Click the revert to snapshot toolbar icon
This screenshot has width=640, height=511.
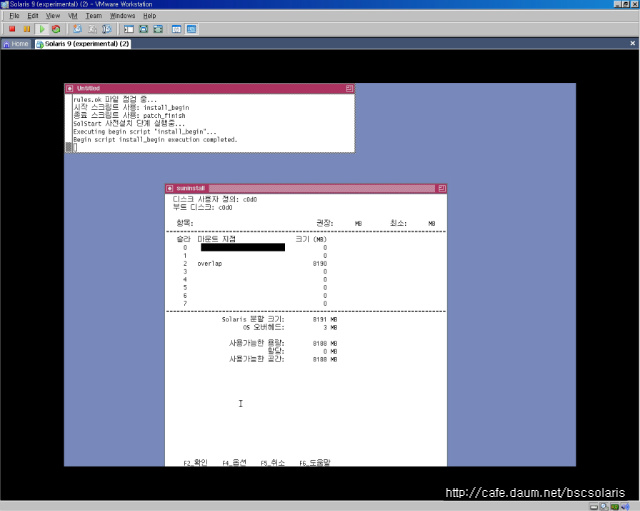point(92,29)
